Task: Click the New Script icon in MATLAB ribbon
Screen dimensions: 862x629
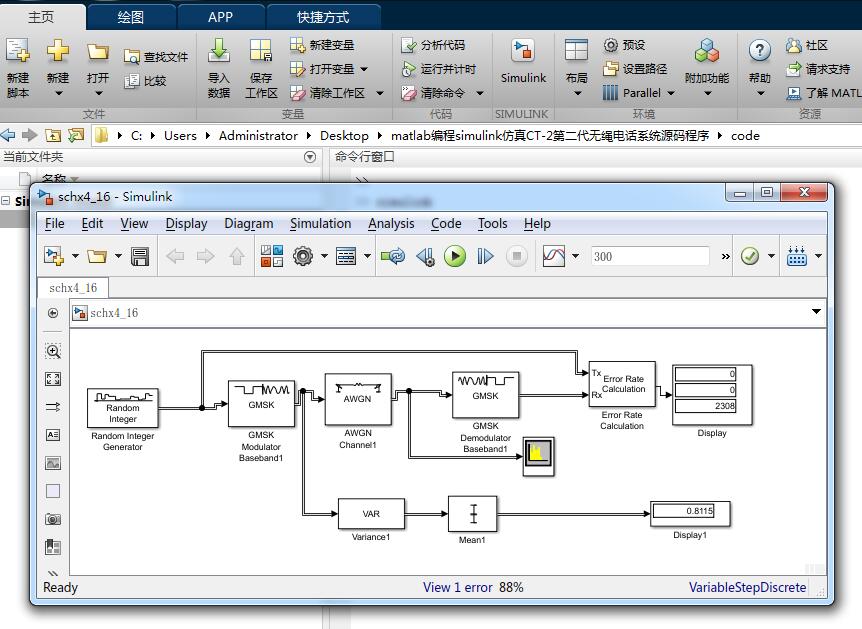Action: [x=18, y=68]
